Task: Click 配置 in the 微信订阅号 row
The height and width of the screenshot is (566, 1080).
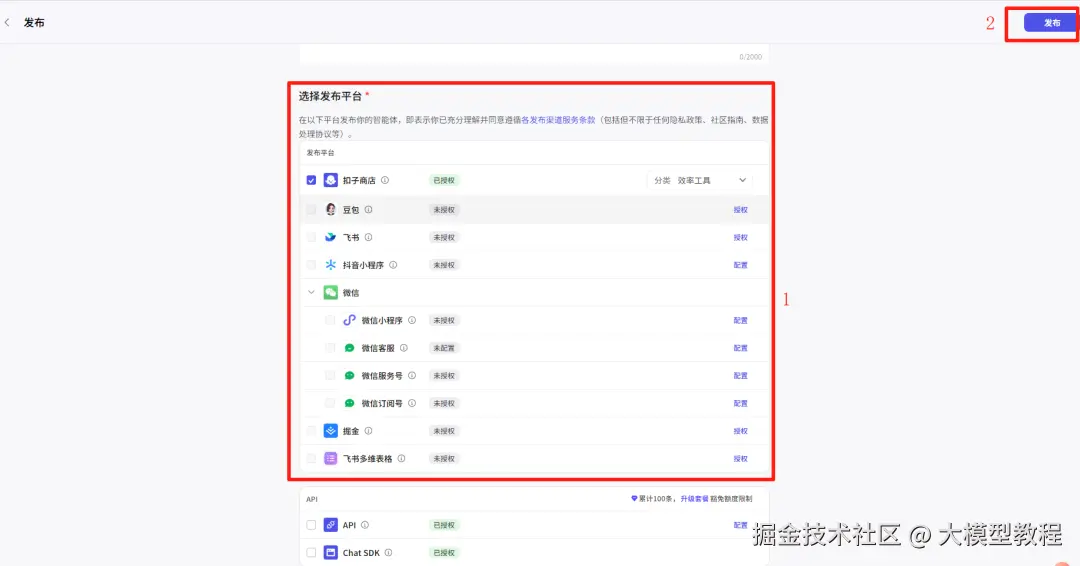Action: [740, 403]
